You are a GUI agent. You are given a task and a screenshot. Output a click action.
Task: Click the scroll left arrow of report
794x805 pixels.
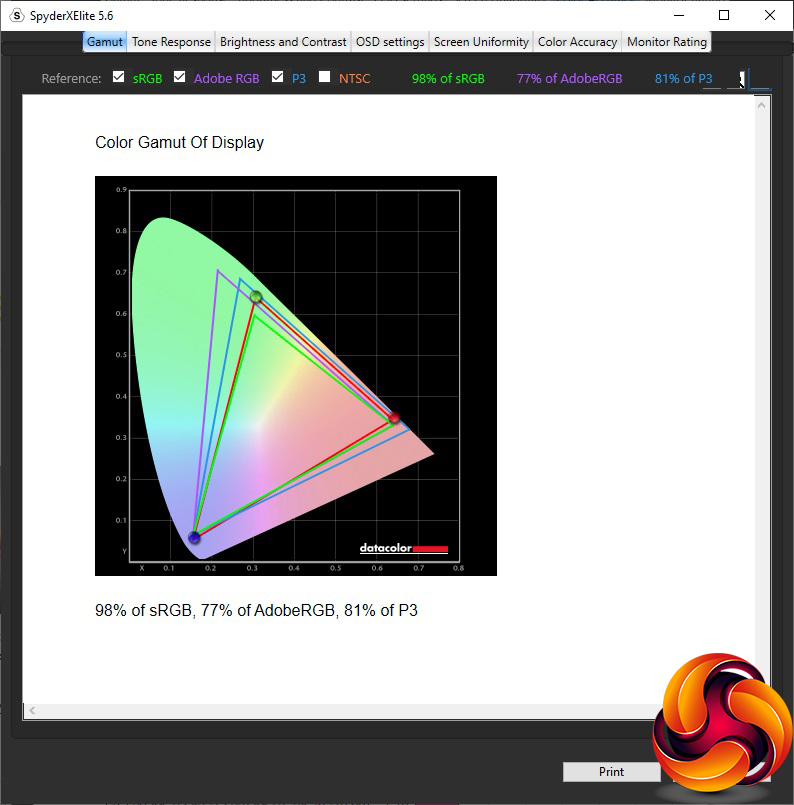(32, 711)
